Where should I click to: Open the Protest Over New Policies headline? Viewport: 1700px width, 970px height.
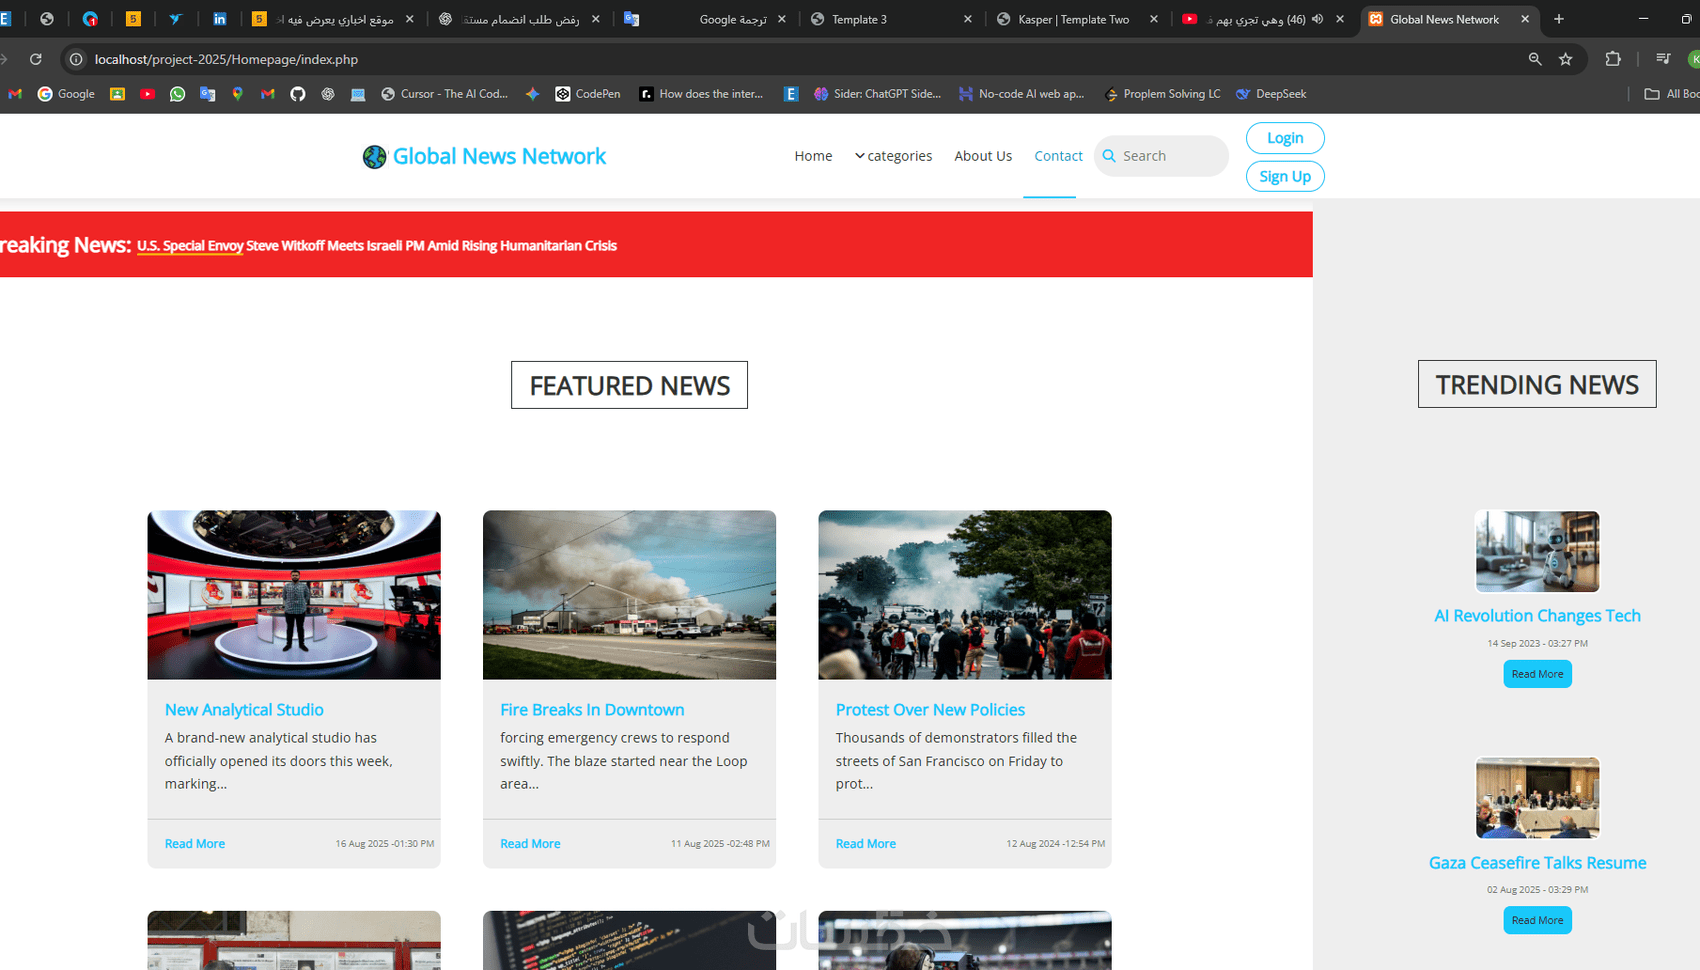pos(930,710)
